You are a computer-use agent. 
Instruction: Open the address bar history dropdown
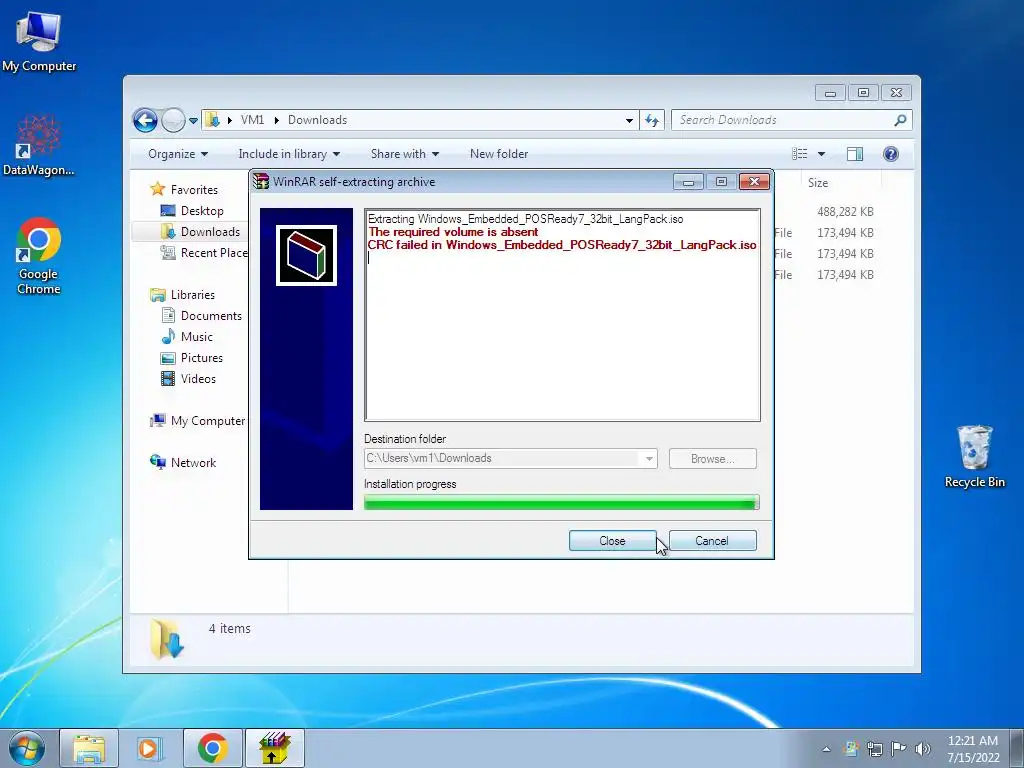[x=629, y=120]
